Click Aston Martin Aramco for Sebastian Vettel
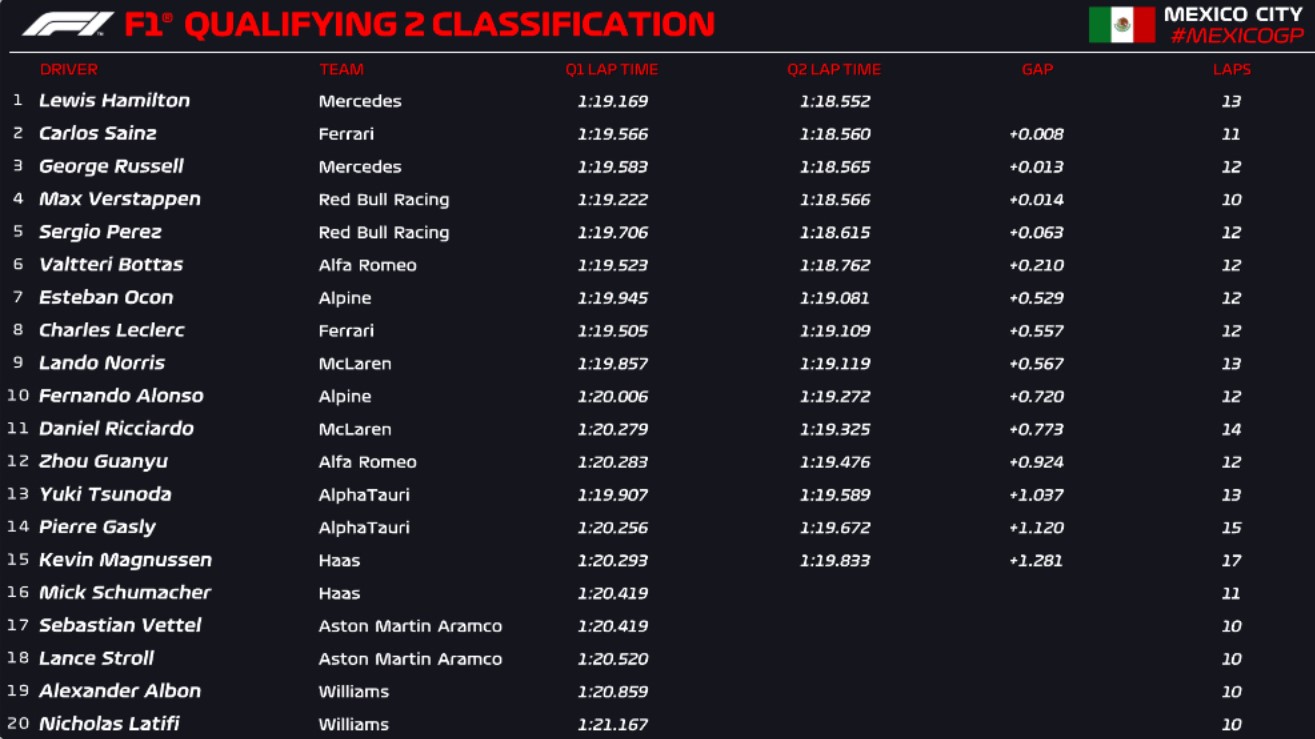Screen dimensions: 1315x739 click(410, 627)
